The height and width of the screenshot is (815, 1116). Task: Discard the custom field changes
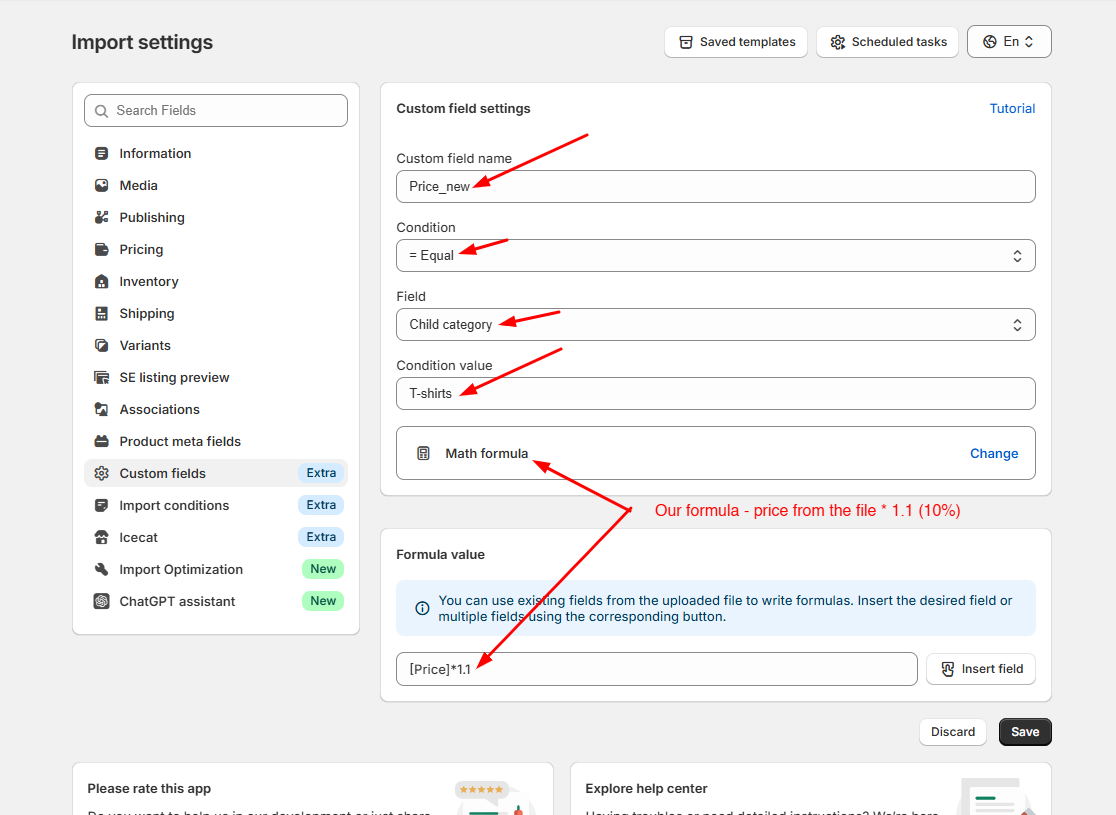click(x=952, y=732)
